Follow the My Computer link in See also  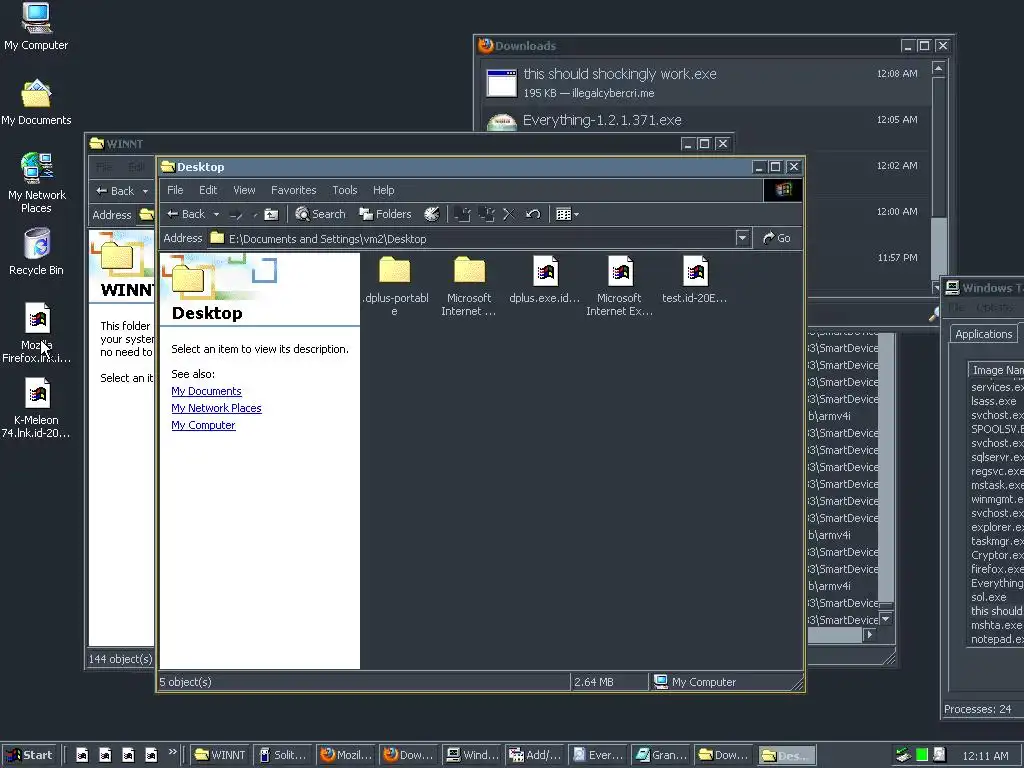coord(203,425)
